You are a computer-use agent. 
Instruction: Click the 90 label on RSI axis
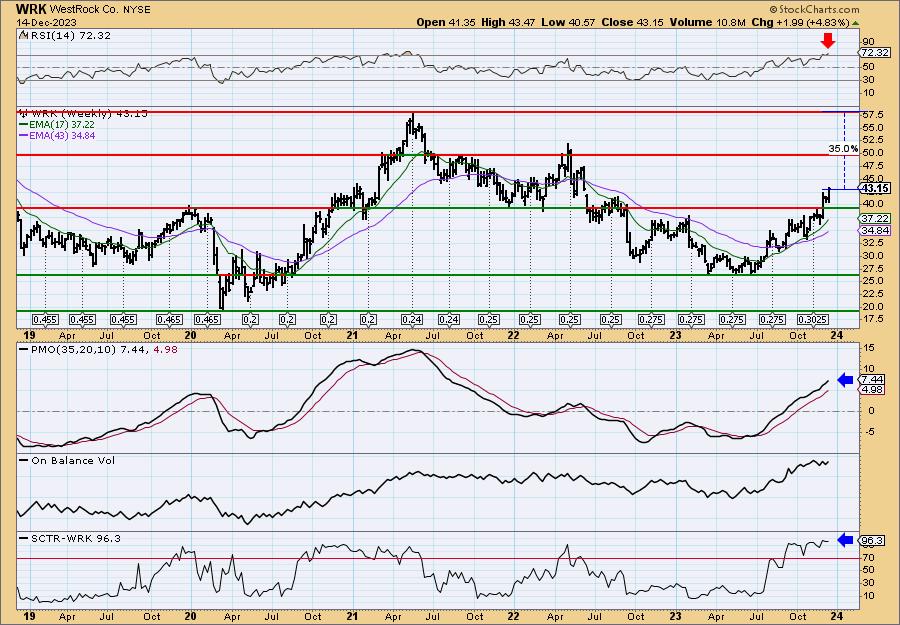pyautogui.click(x=868, y=42)
